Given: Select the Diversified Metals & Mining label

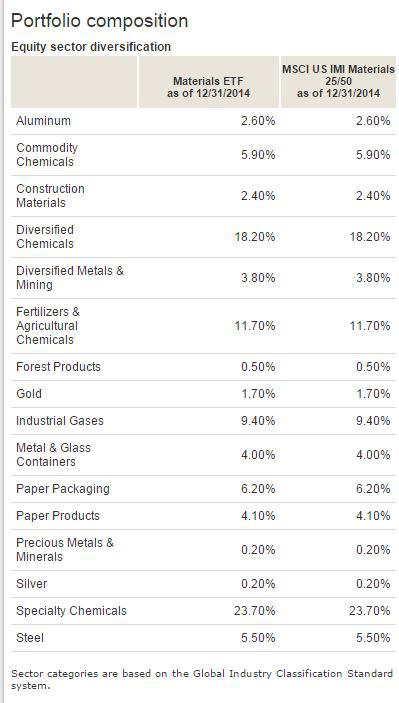Looking at the screenshot, I should tap(70, 278).
